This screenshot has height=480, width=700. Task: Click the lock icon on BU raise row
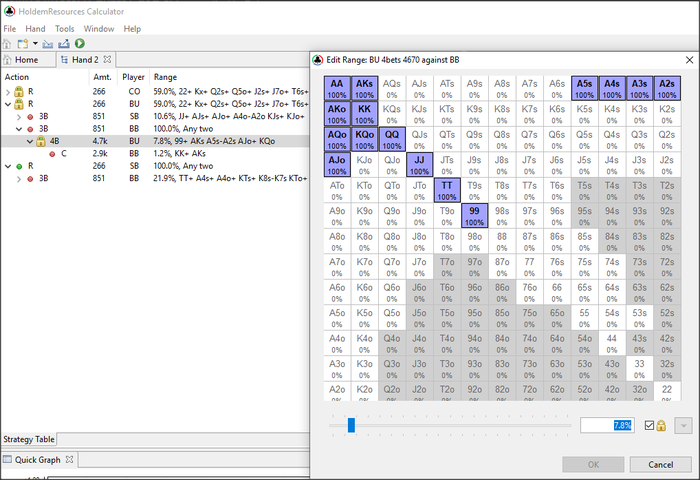tap(19, 104)
